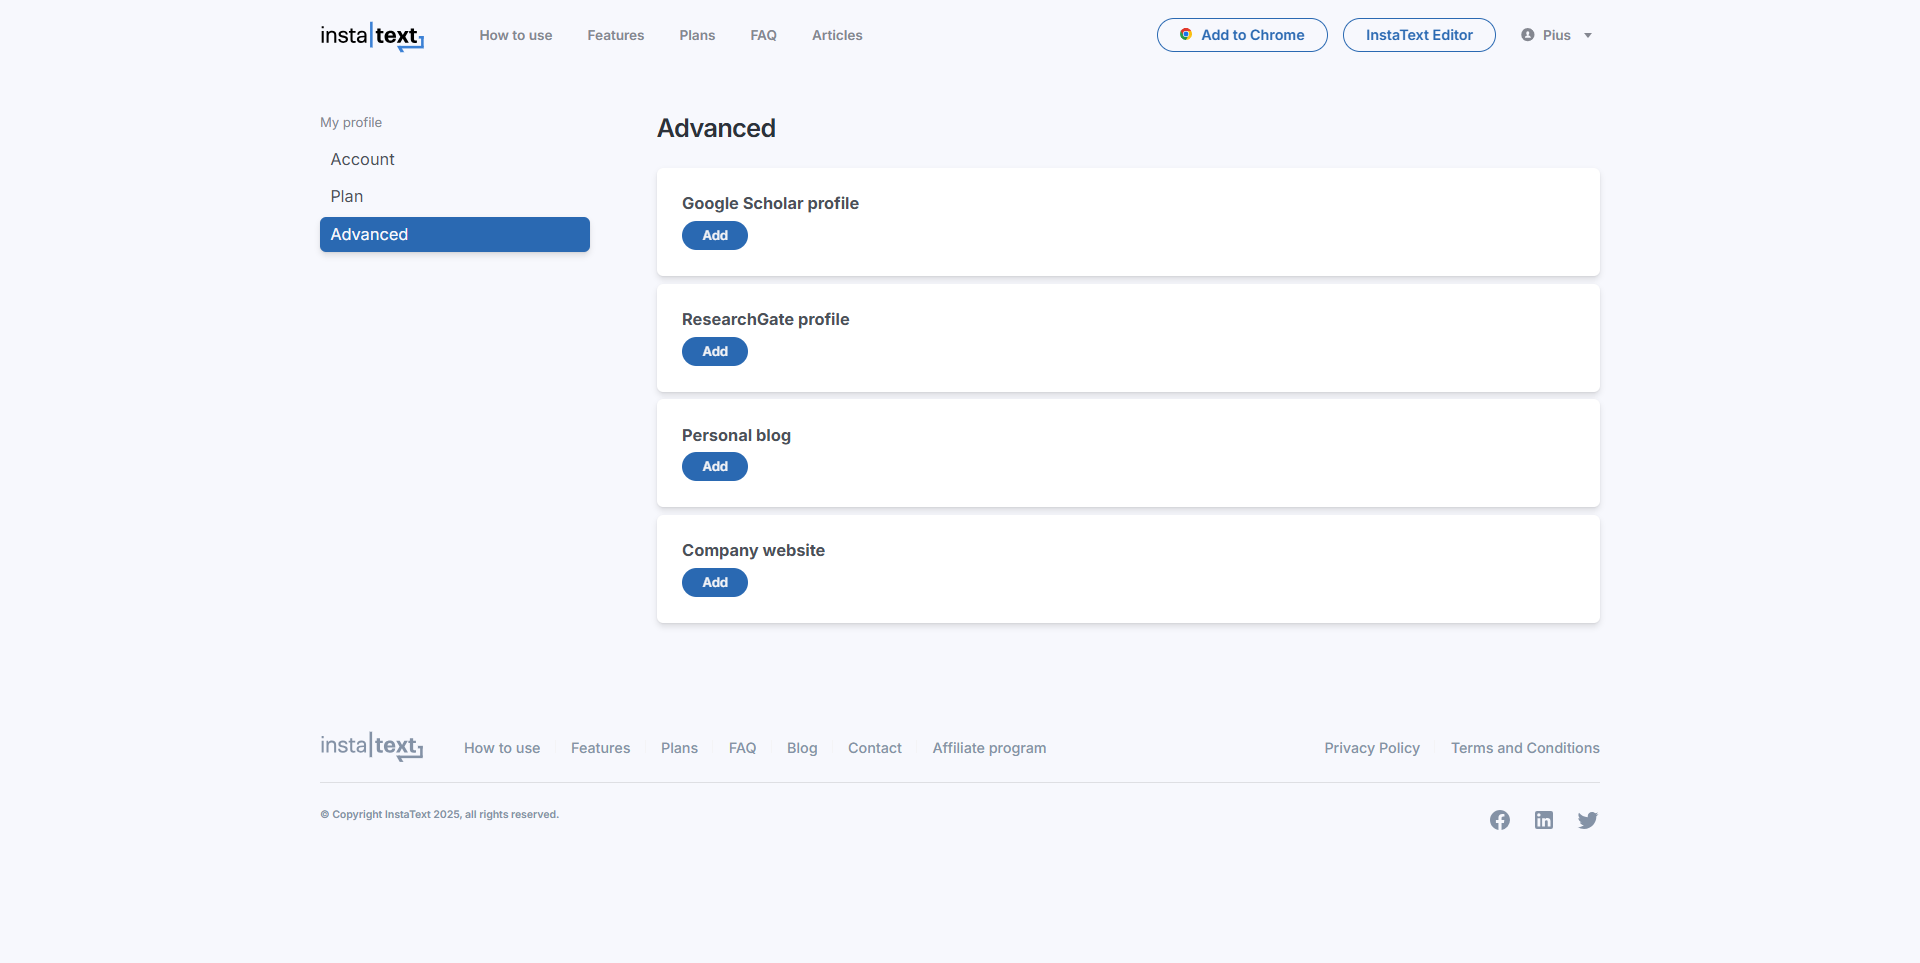1920x963 pixels.
Task: Visit the Affiliate program footer link
Action: click(x=988, y=748)
